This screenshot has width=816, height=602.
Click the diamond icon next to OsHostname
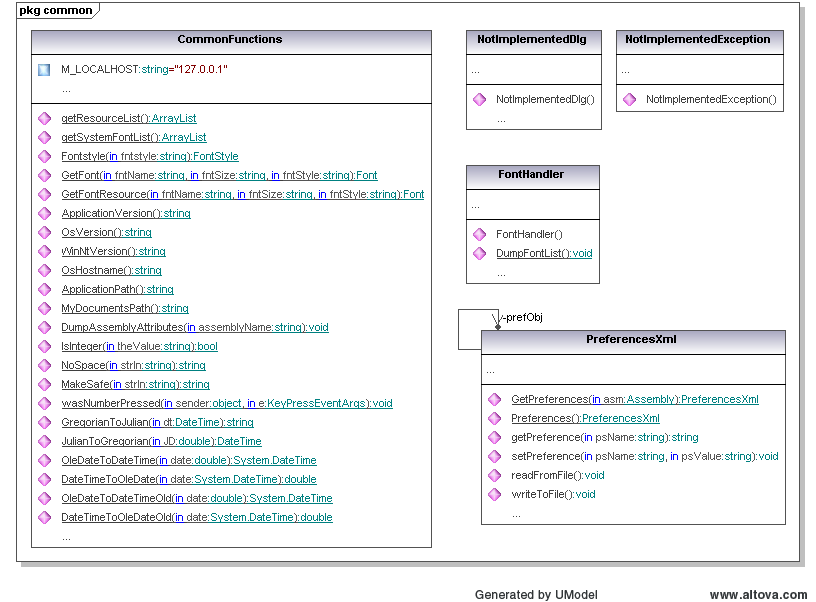[x=45, y=271]
